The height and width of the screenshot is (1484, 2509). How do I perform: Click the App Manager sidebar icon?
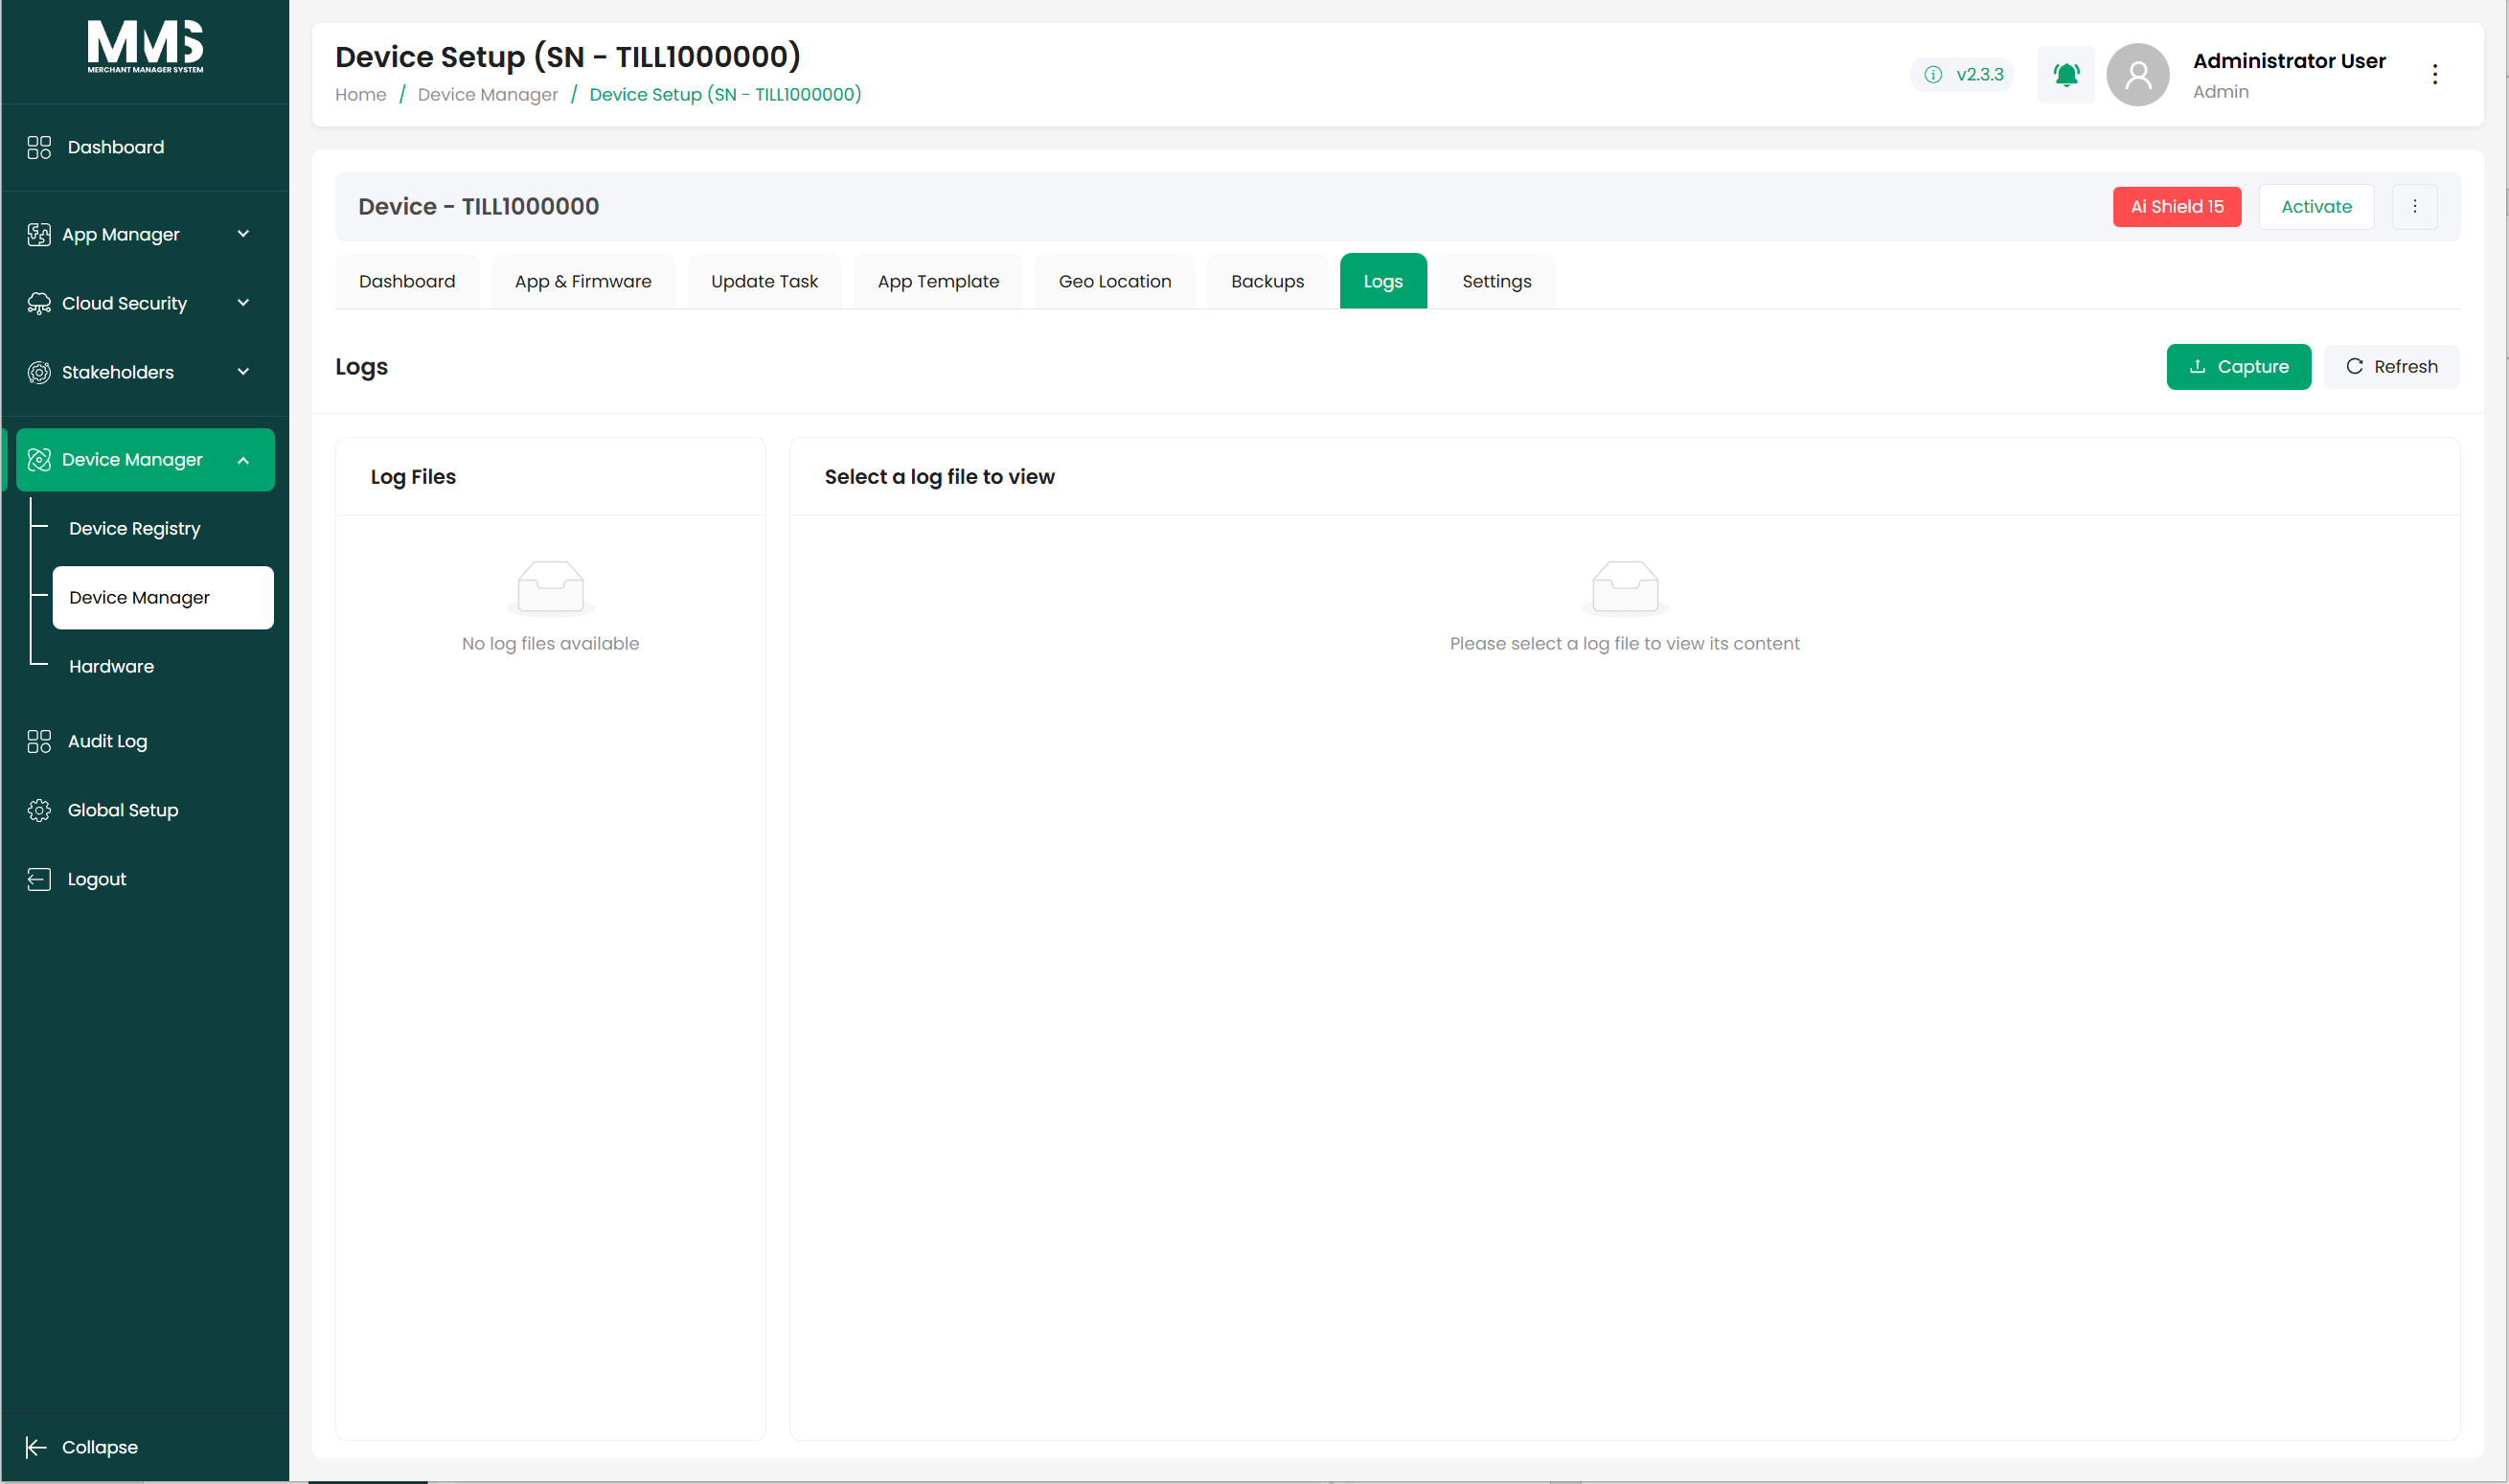tap(39, 234)
